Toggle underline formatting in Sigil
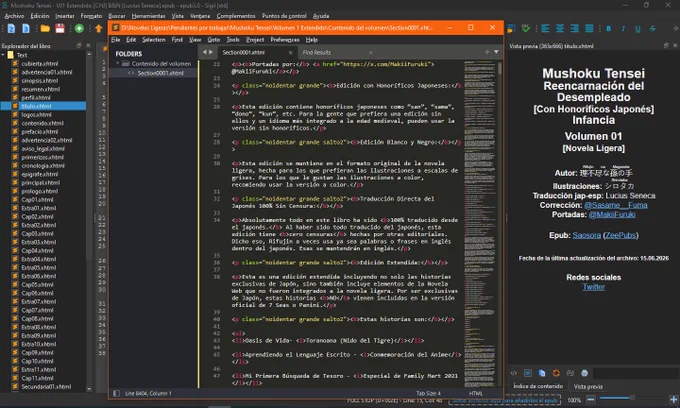Image resolution: width=680 pixels, height=408 pixels. coord(638,29)
